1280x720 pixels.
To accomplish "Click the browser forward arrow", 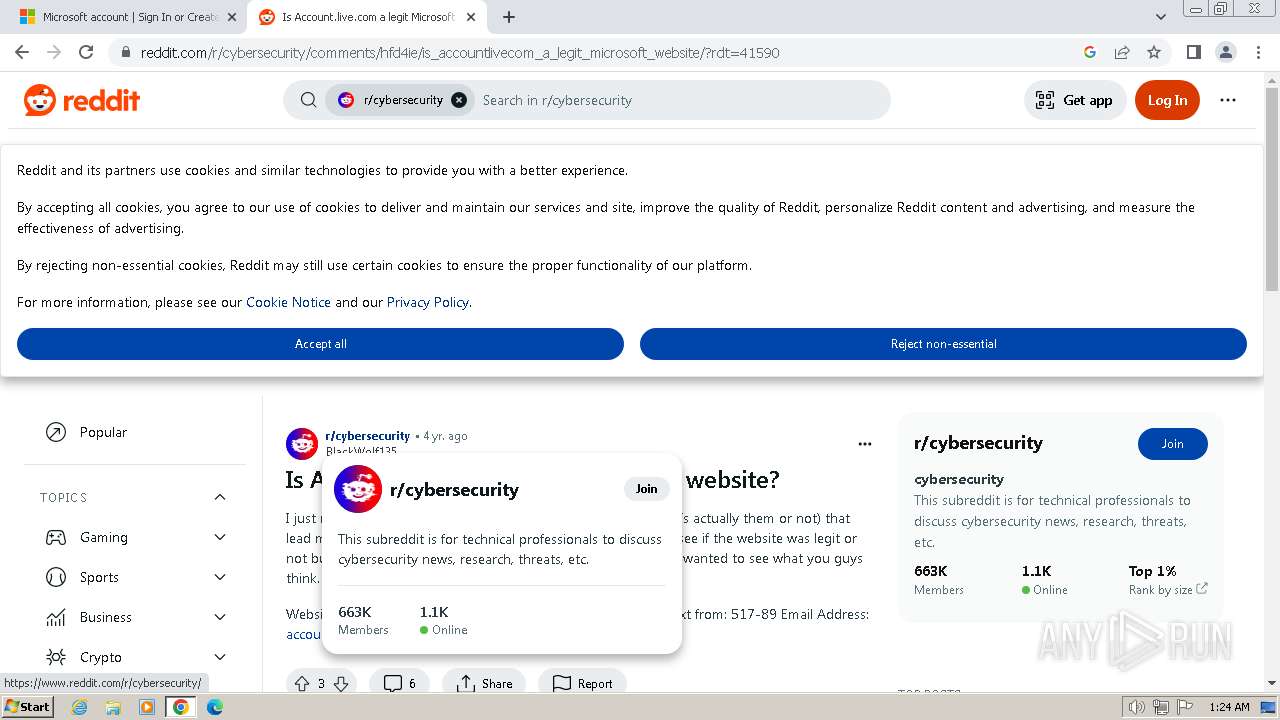I will [54, 52].
